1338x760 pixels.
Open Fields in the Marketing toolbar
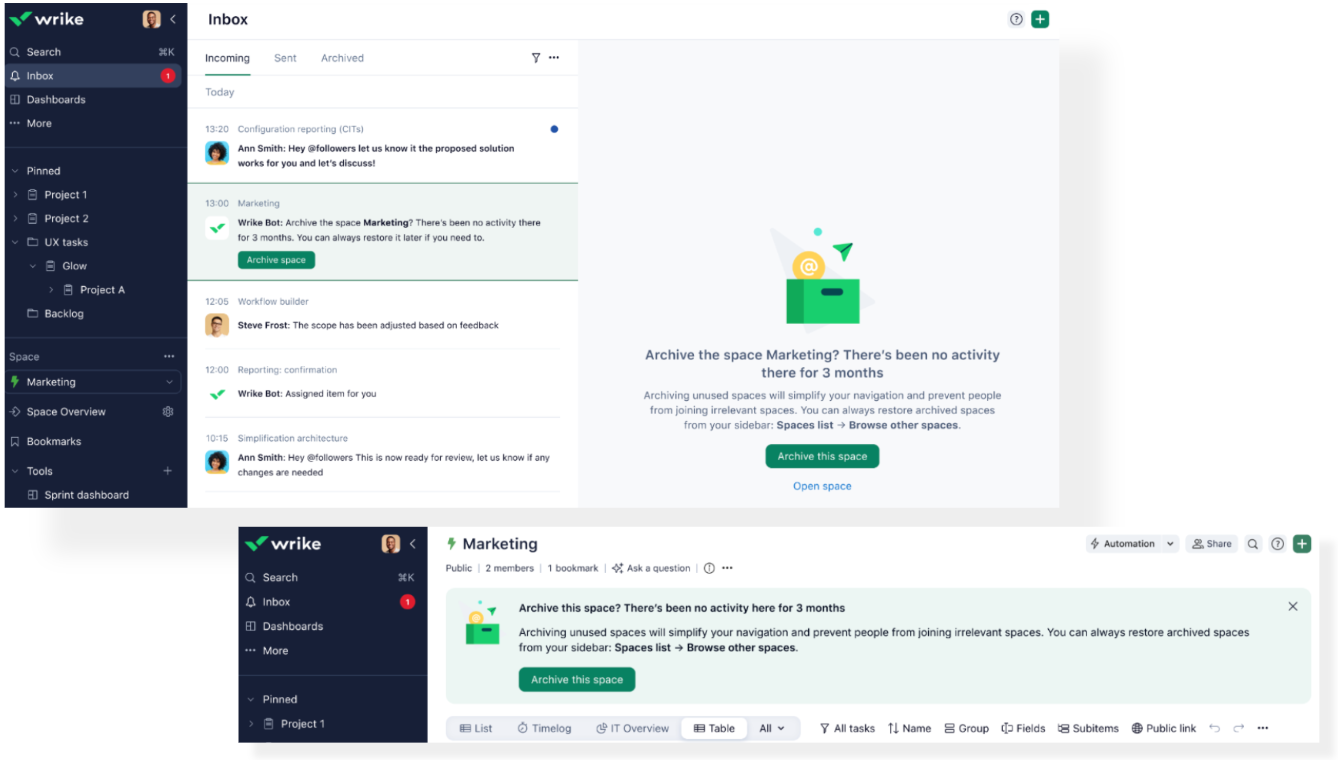click(1023, 728)
